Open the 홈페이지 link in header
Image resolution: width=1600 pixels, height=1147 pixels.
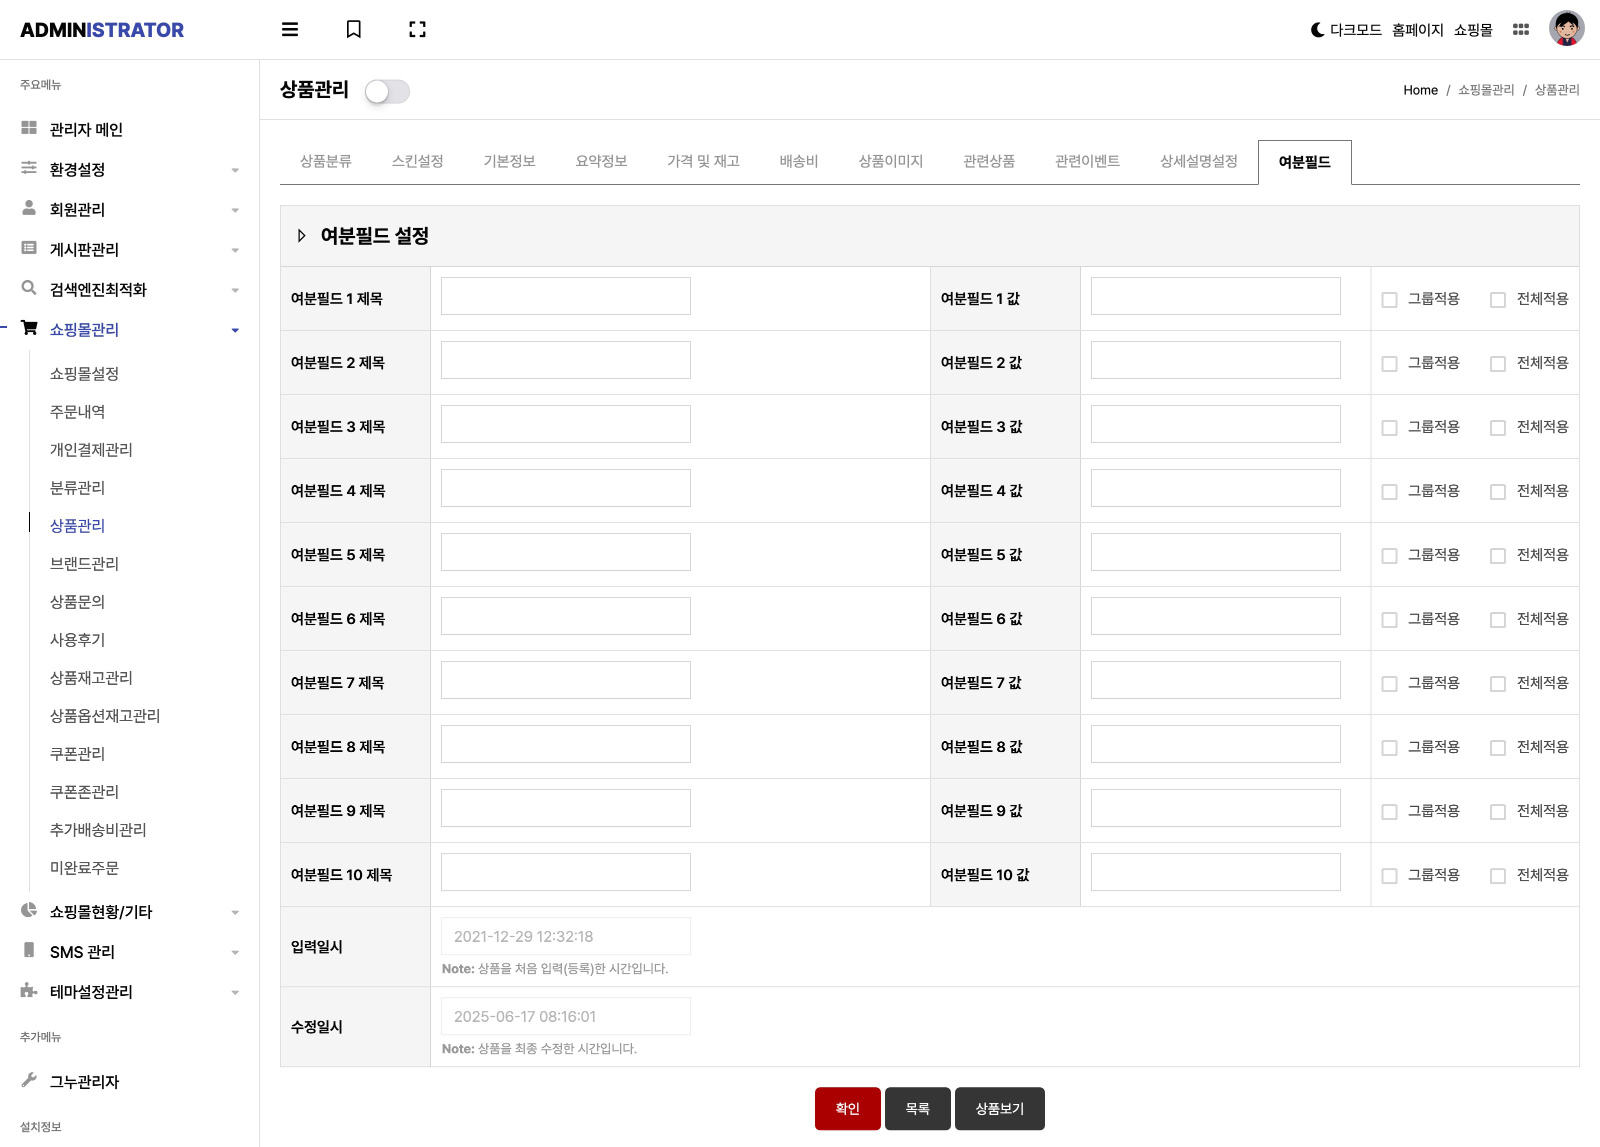point(1418,30)
